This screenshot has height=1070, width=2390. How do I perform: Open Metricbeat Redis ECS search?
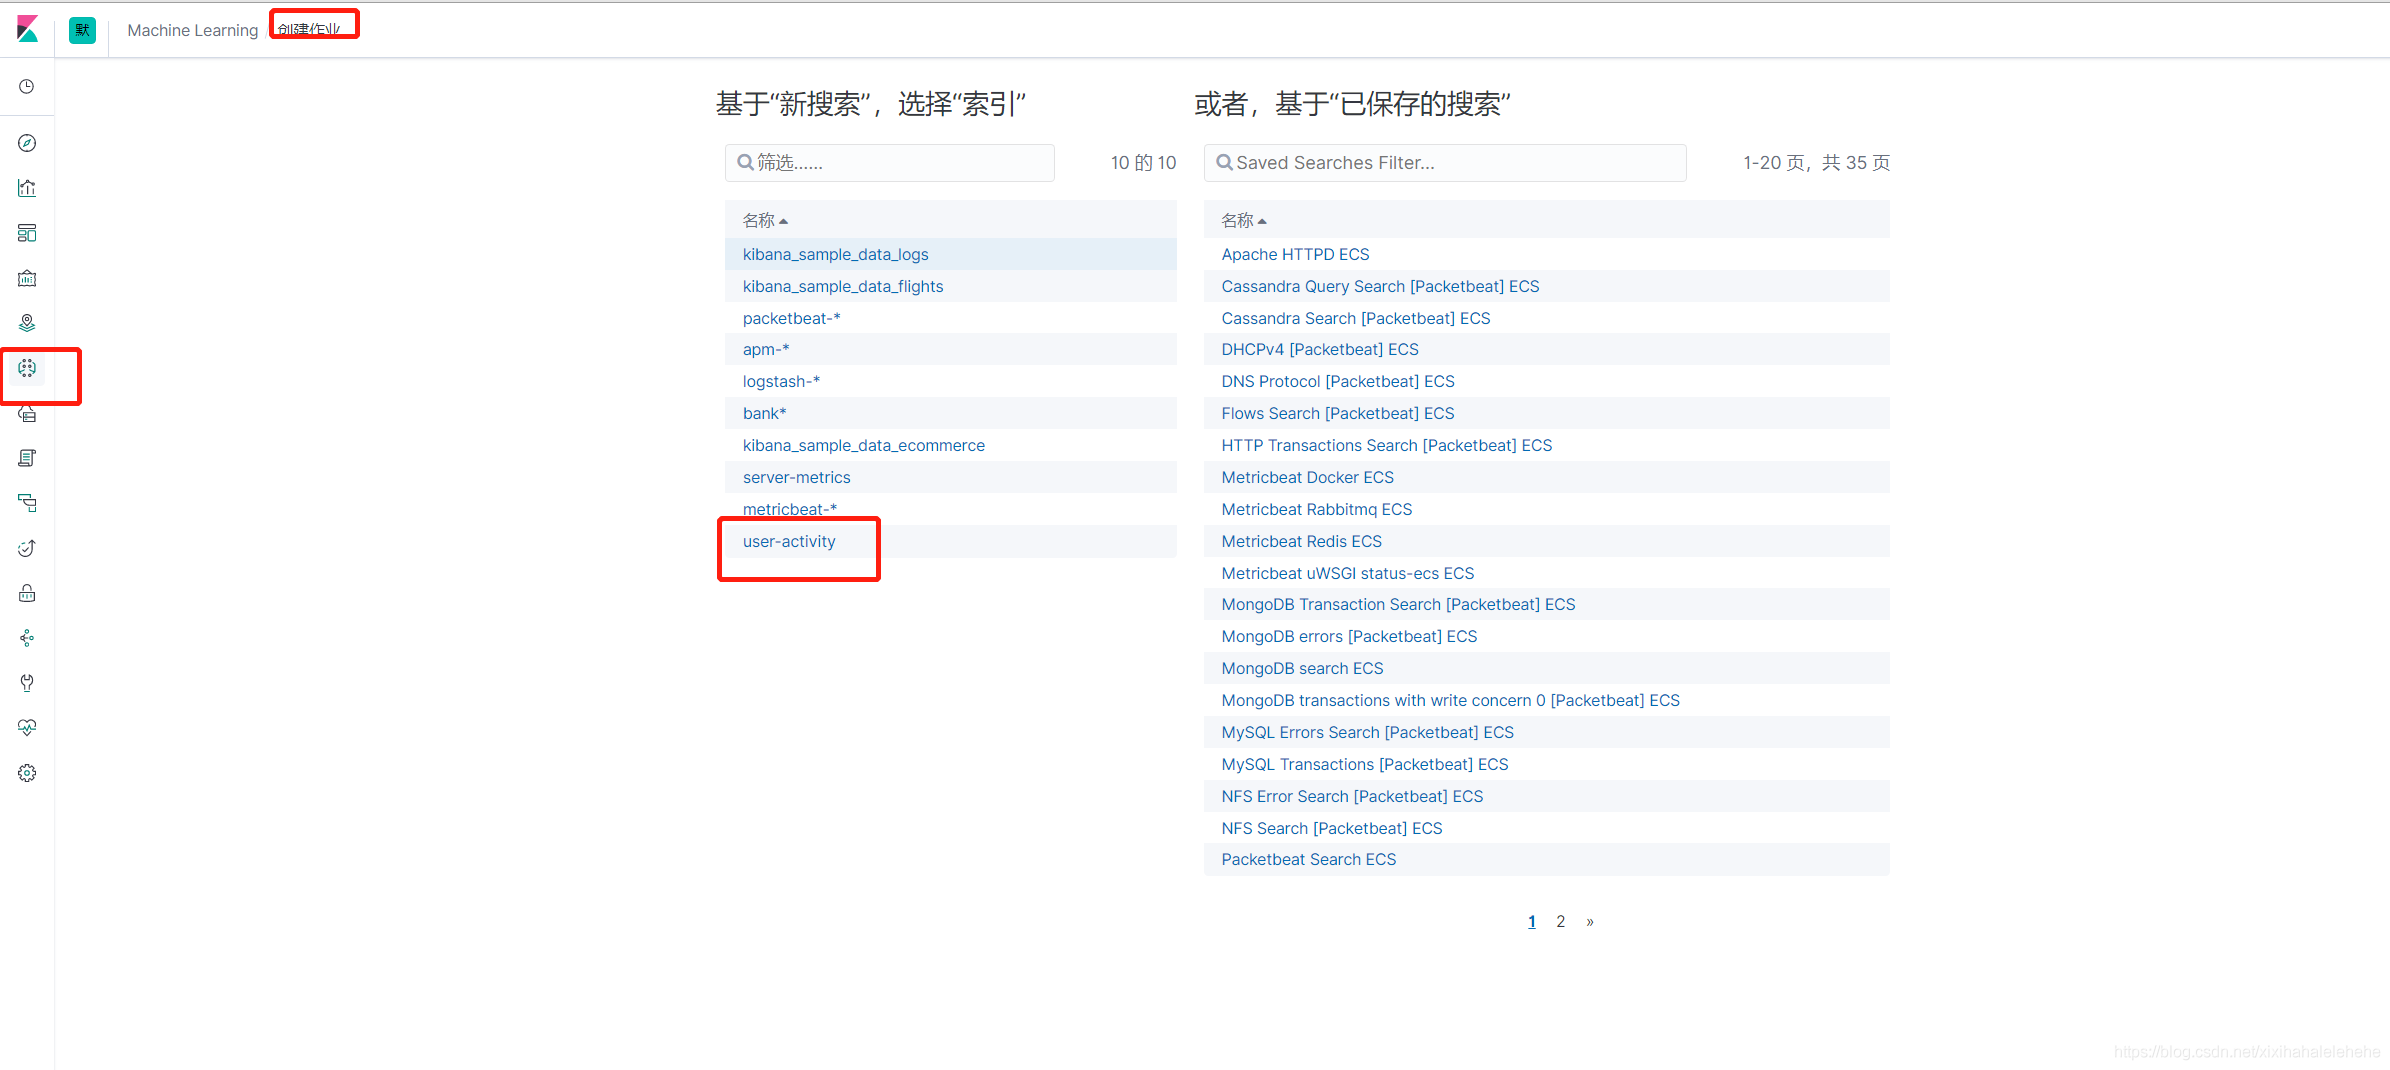pyautogui.click(x=1302, y=541)
